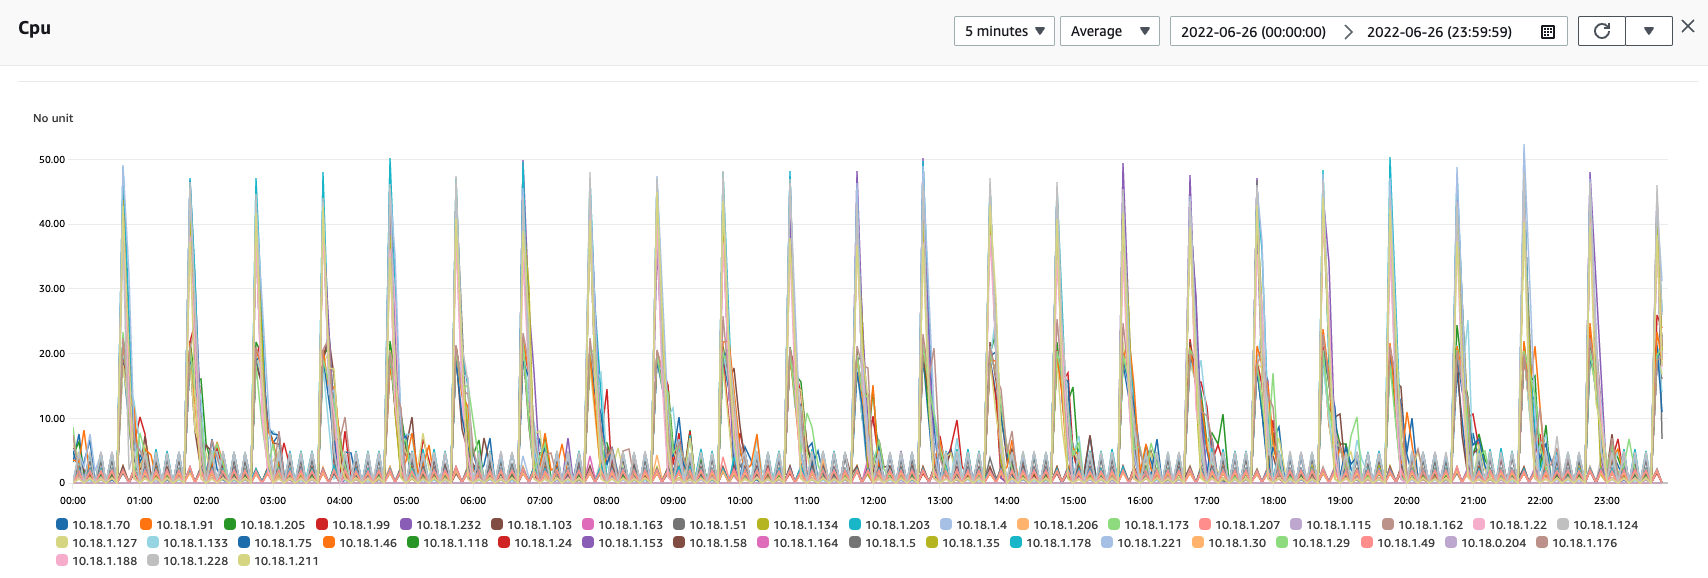1708x578 pixels.
Task: Select legend label 10.18.1.30
Action: coord(1237,543)
